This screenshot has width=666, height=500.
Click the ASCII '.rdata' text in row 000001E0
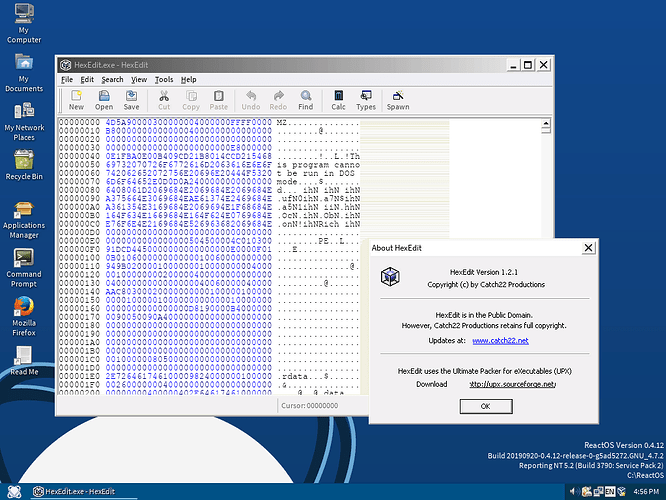[293, 376]
